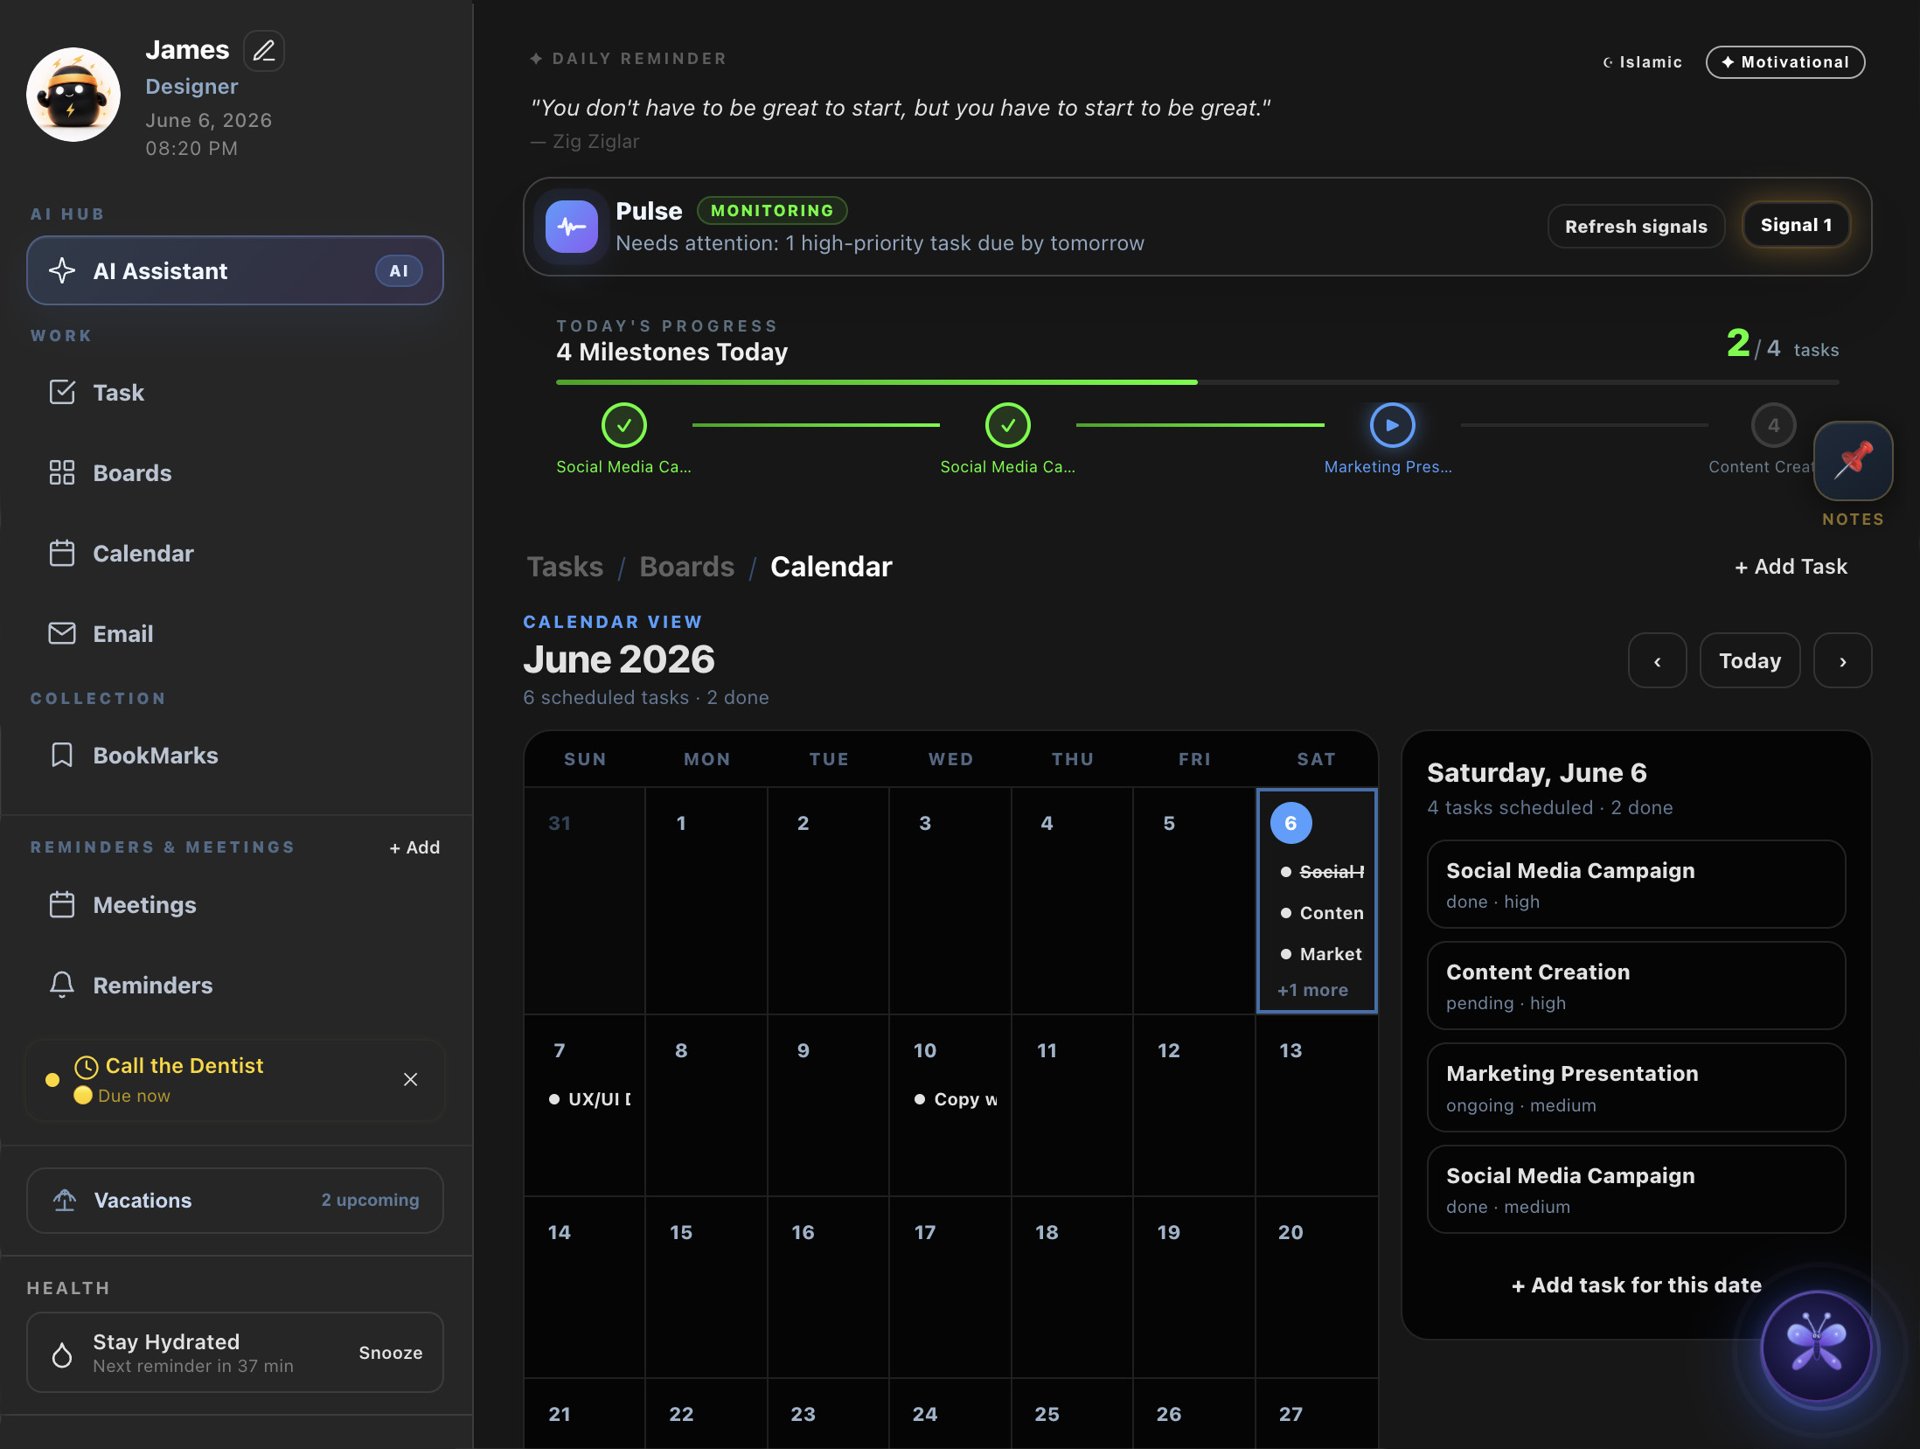The height and width of the screenshot is (1449, 1920).
Task: Open James's profile avatar
Action: (73, 95)
